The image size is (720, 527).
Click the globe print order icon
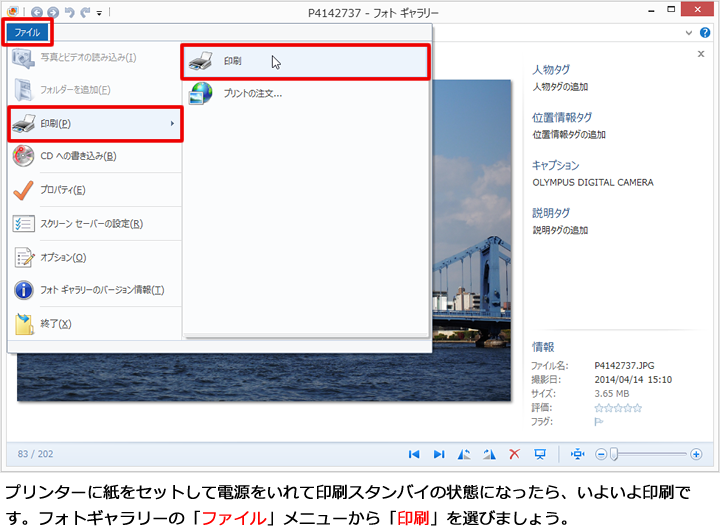201,93
